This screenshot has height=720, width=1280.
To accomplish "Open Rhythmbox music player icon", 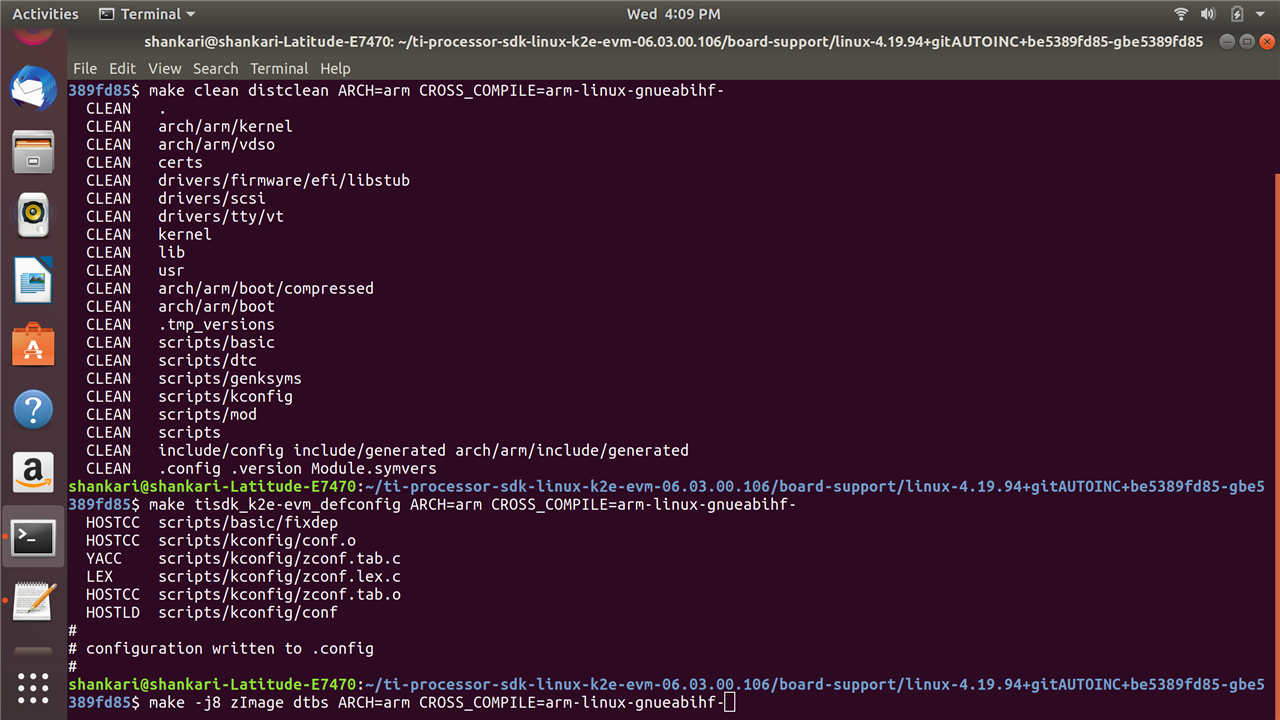I will 33,215.
